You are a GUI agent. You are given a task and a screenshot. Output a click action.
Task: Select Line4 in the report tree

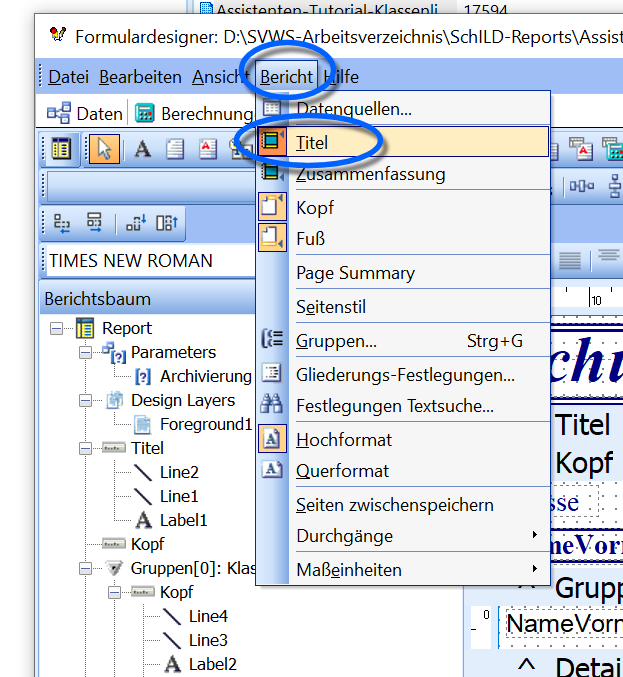click(208, 616)
